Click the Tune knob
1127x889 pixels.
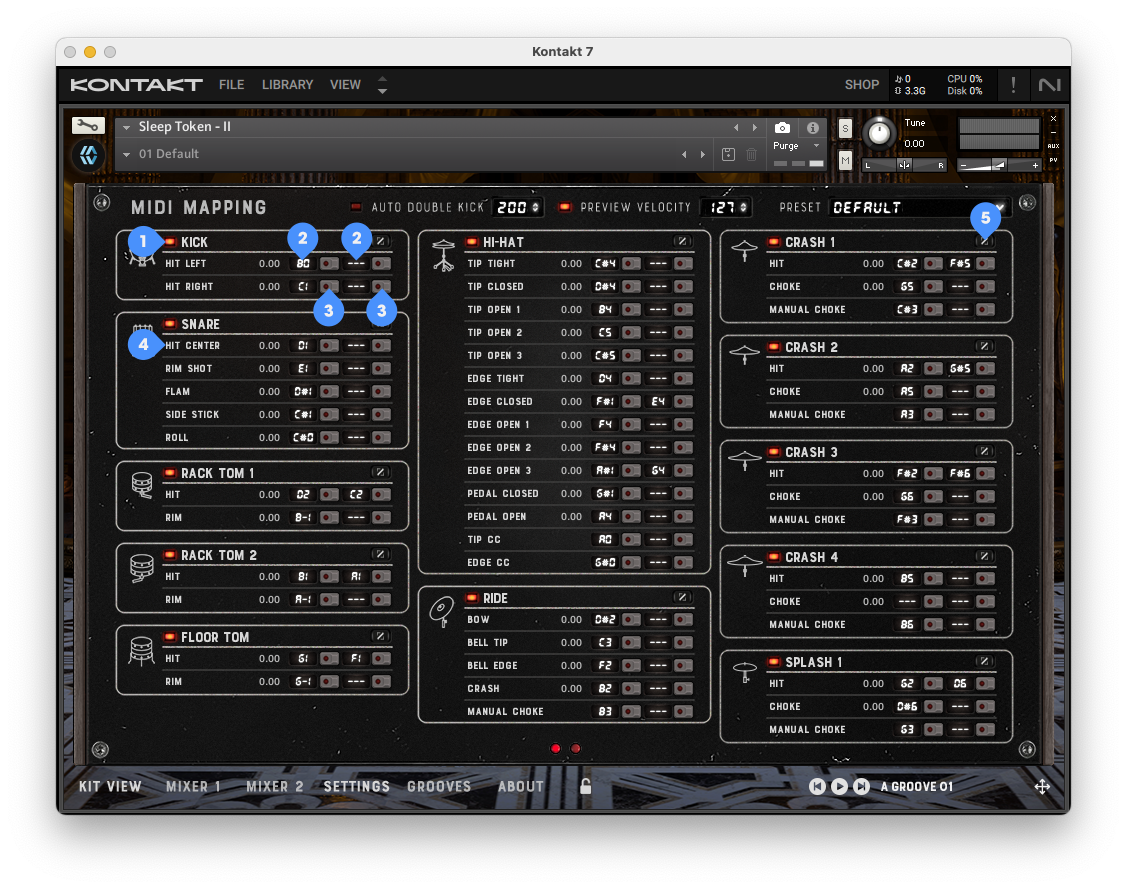[x=879, y=132]
